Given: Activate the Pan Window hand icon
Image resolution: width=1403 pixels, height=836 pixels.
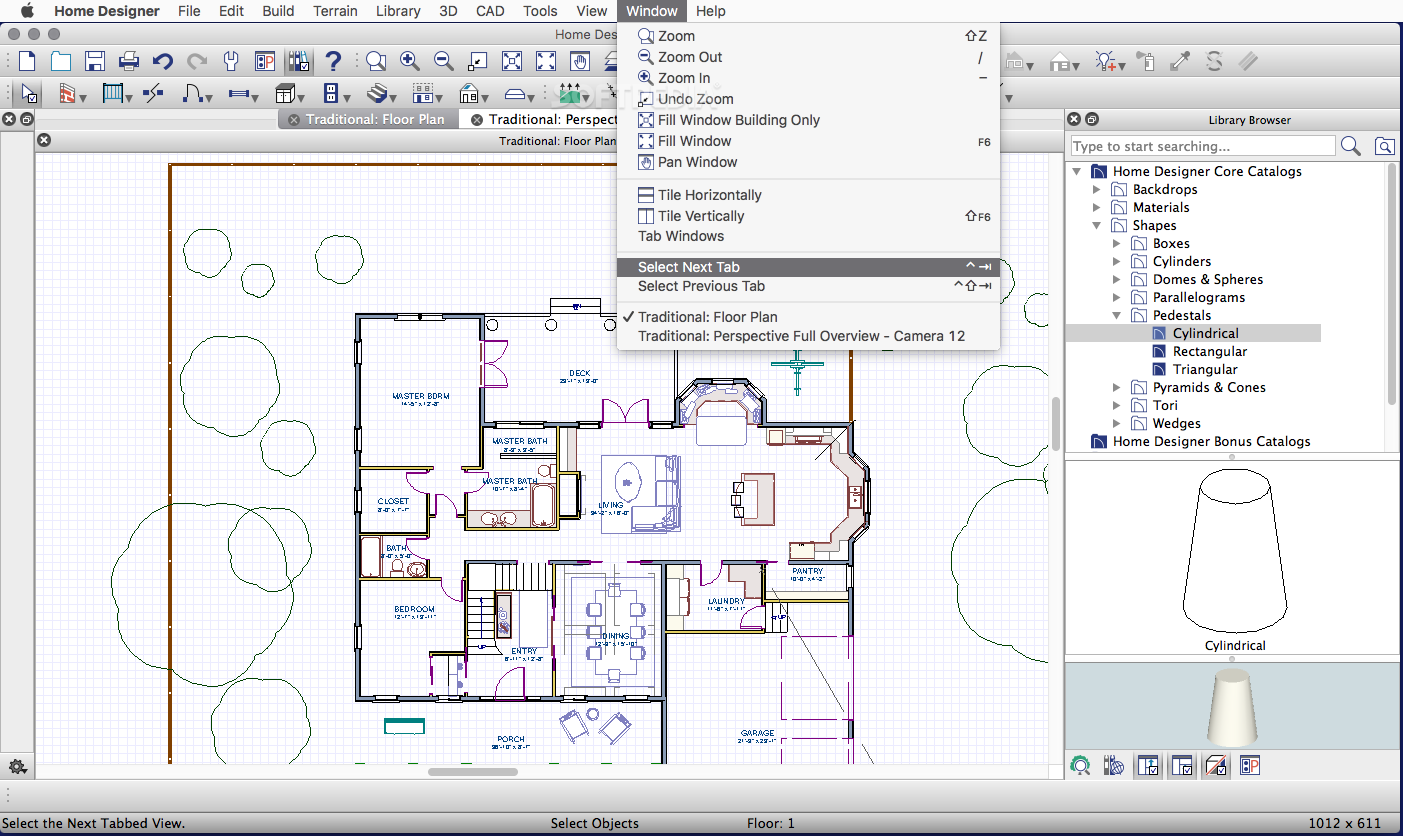Looking at the screenshot, I should pyautogui.click(x=579, y=61).
